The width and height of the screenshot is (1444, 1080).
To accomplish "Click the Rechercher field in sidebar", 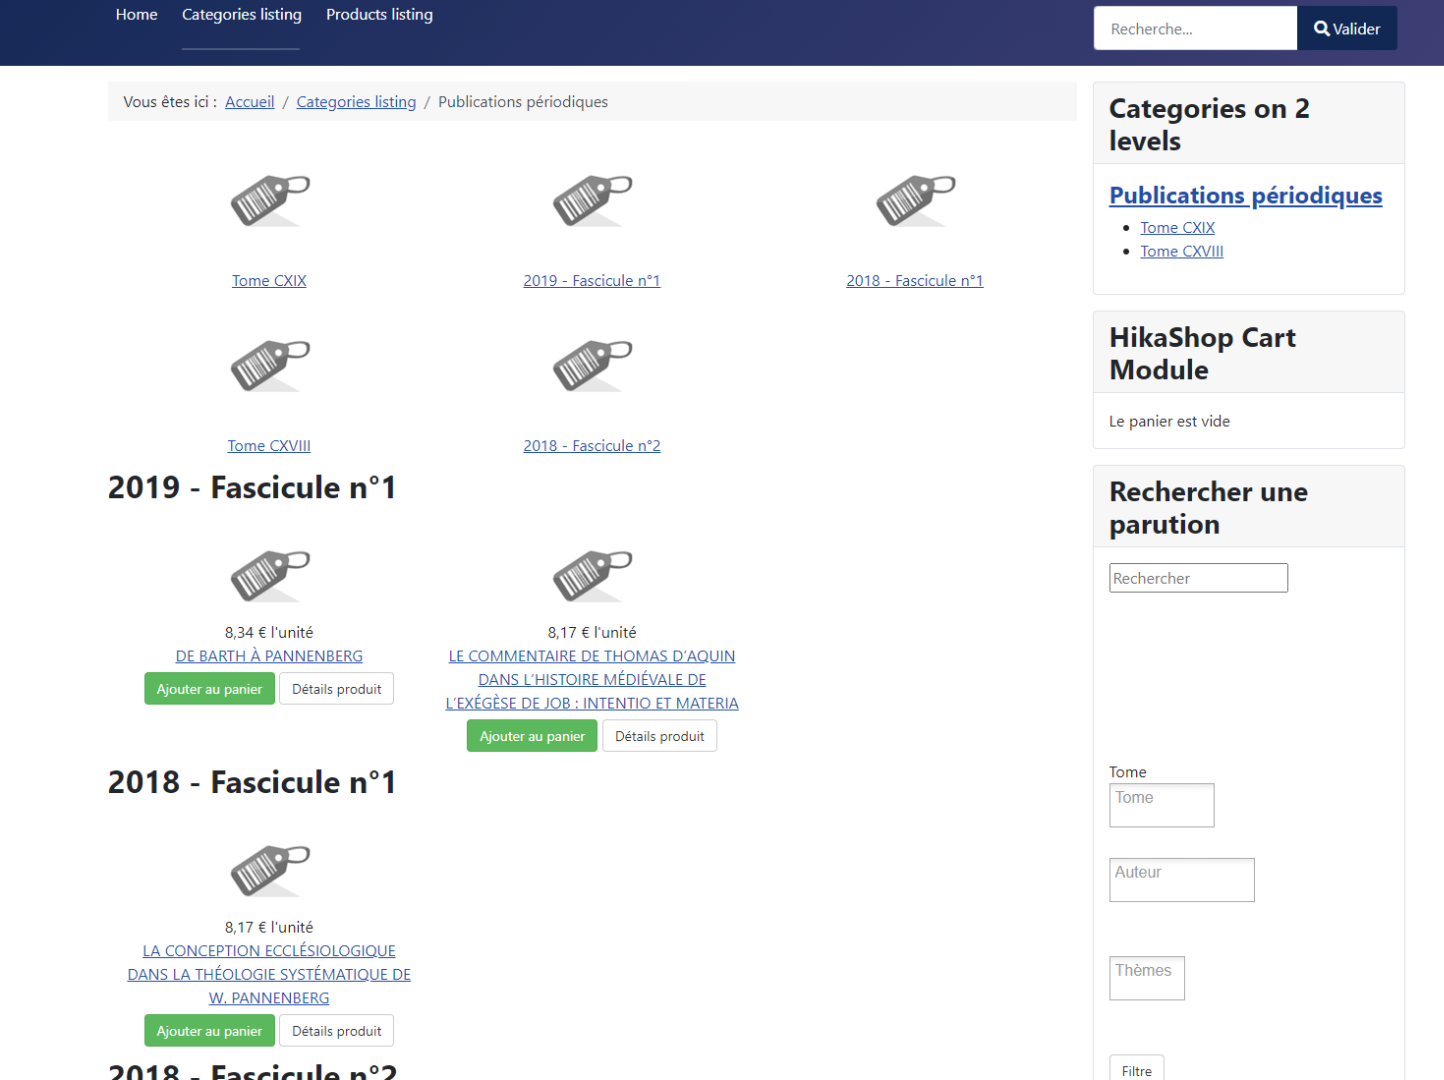I will click(1198, 578).
